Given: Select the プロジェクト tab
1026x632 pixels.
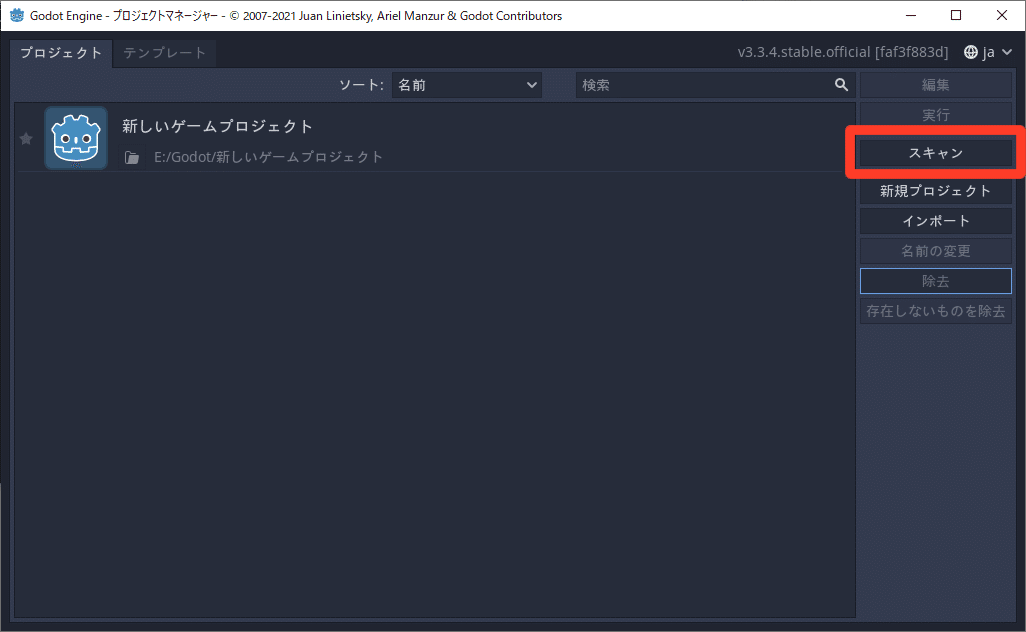Looking at the screenshot, I should 60,53.
